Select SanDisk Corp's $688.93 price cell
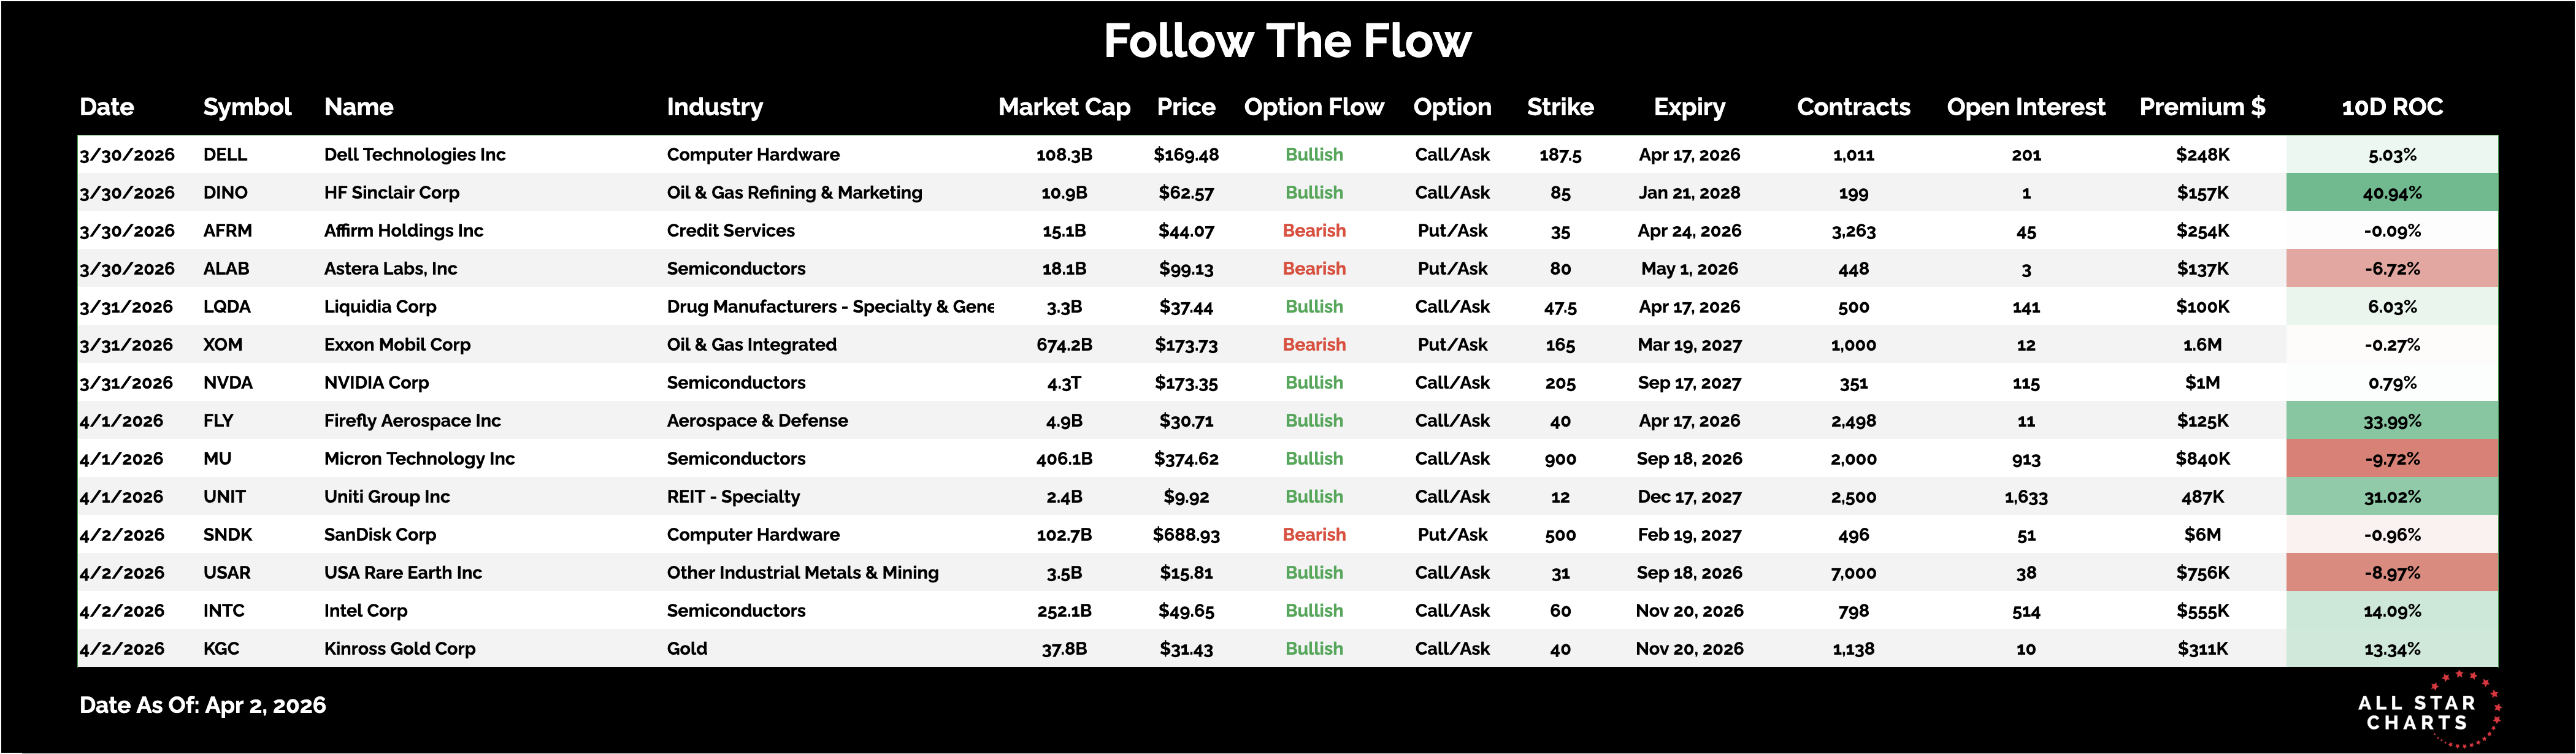 pyautogui.click(x=1186, y=535)
